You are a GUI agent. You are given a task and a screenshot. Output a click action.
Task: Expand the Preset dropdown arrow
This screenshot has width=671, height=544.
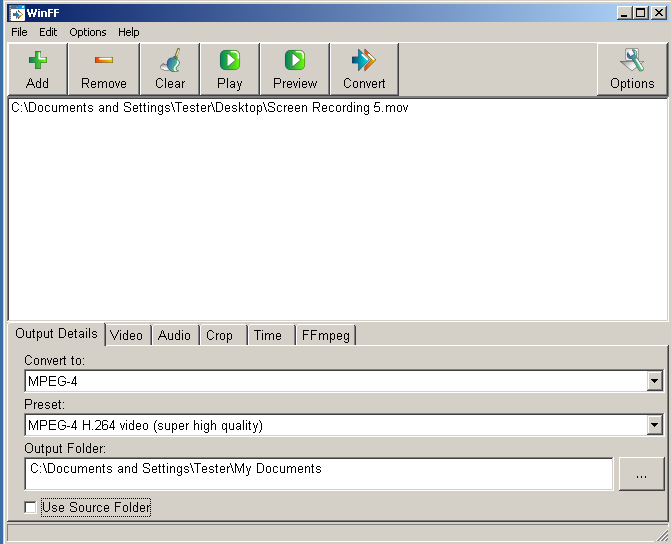pos(654,425)
